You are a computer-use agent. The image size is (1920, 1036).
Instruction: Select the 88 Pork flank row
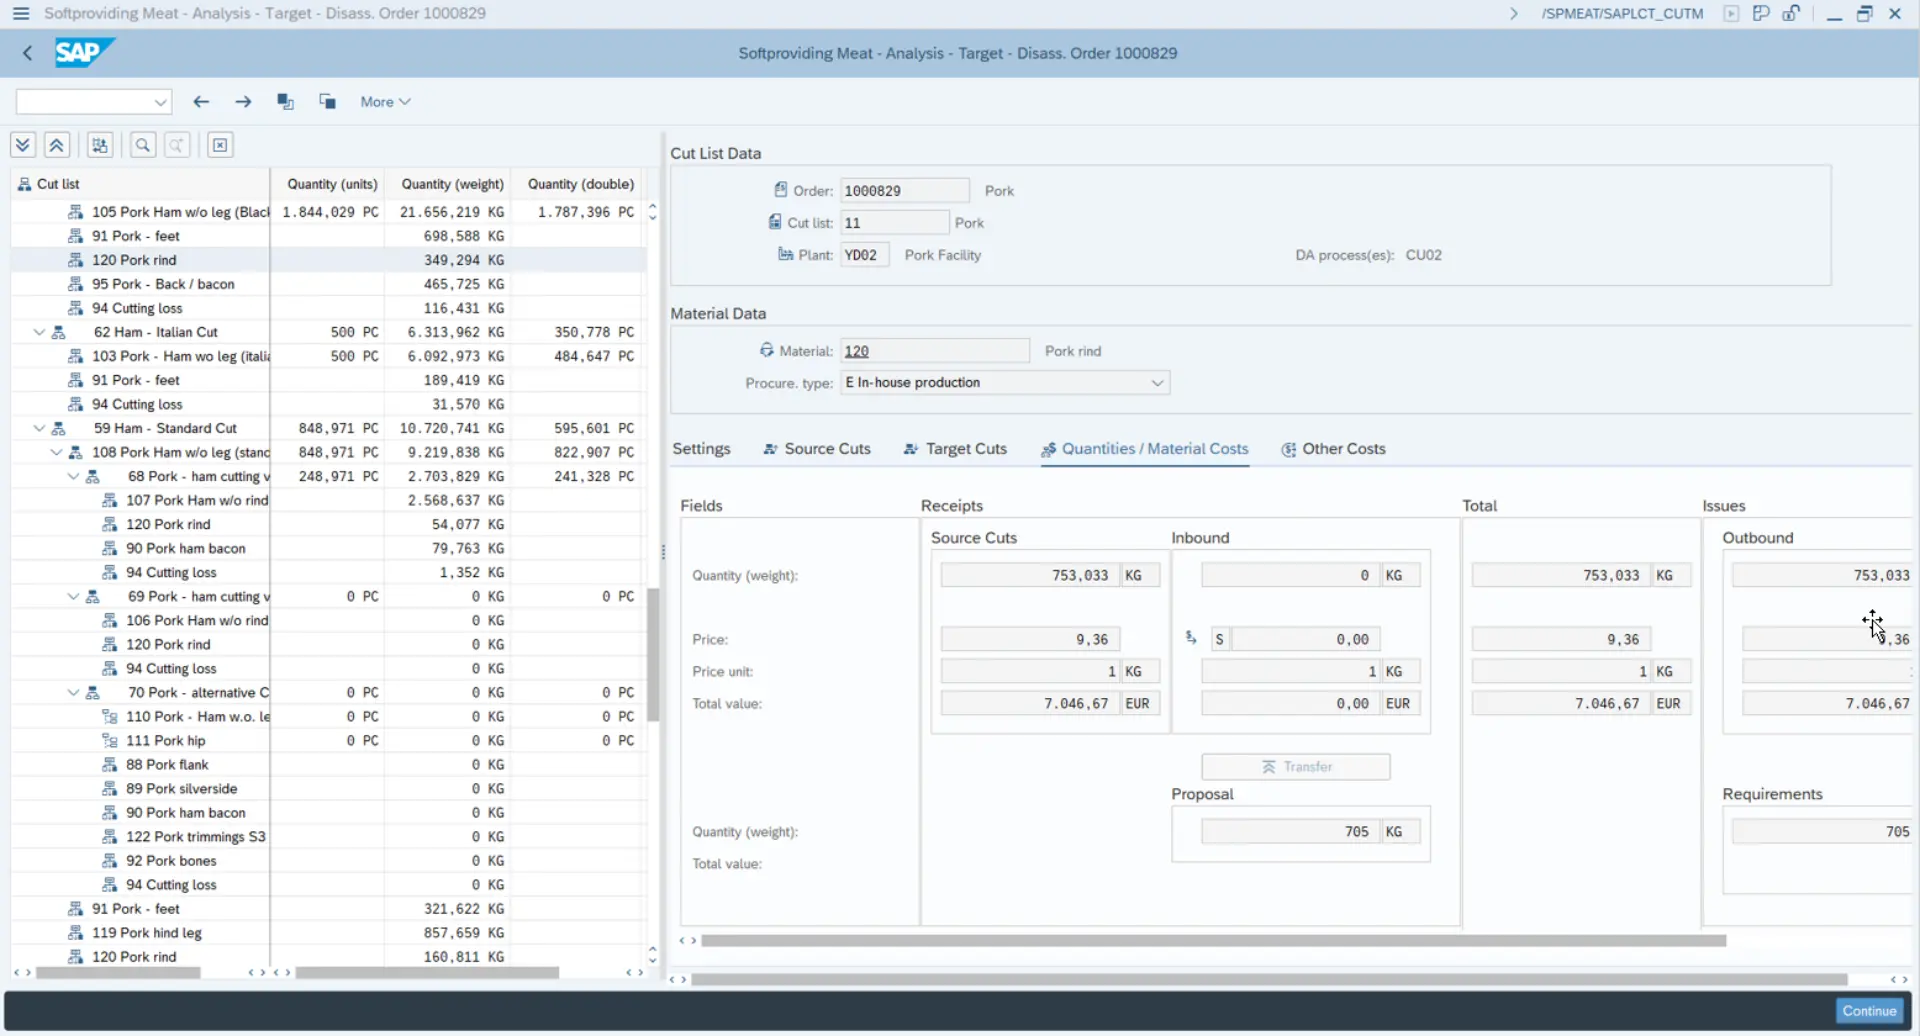tap(328, 765)
